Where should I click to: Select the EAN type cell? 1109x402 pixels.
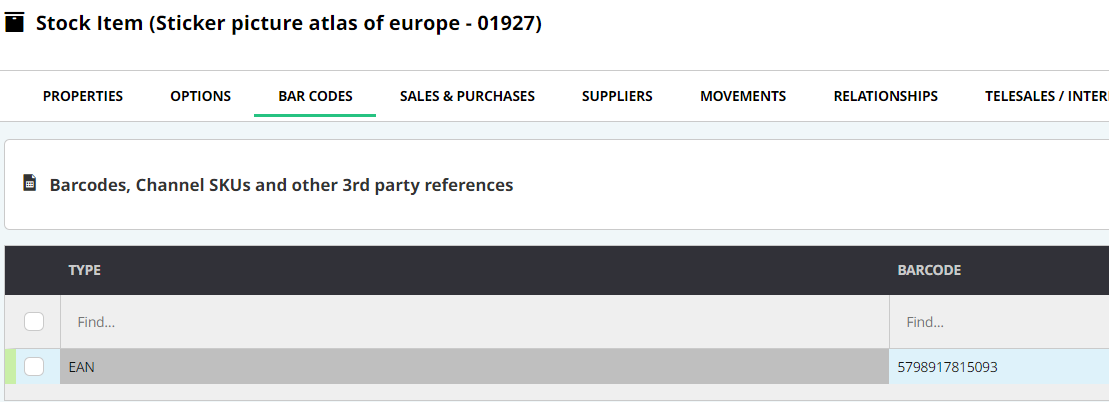pyautogui.click(x=475, y=367)
